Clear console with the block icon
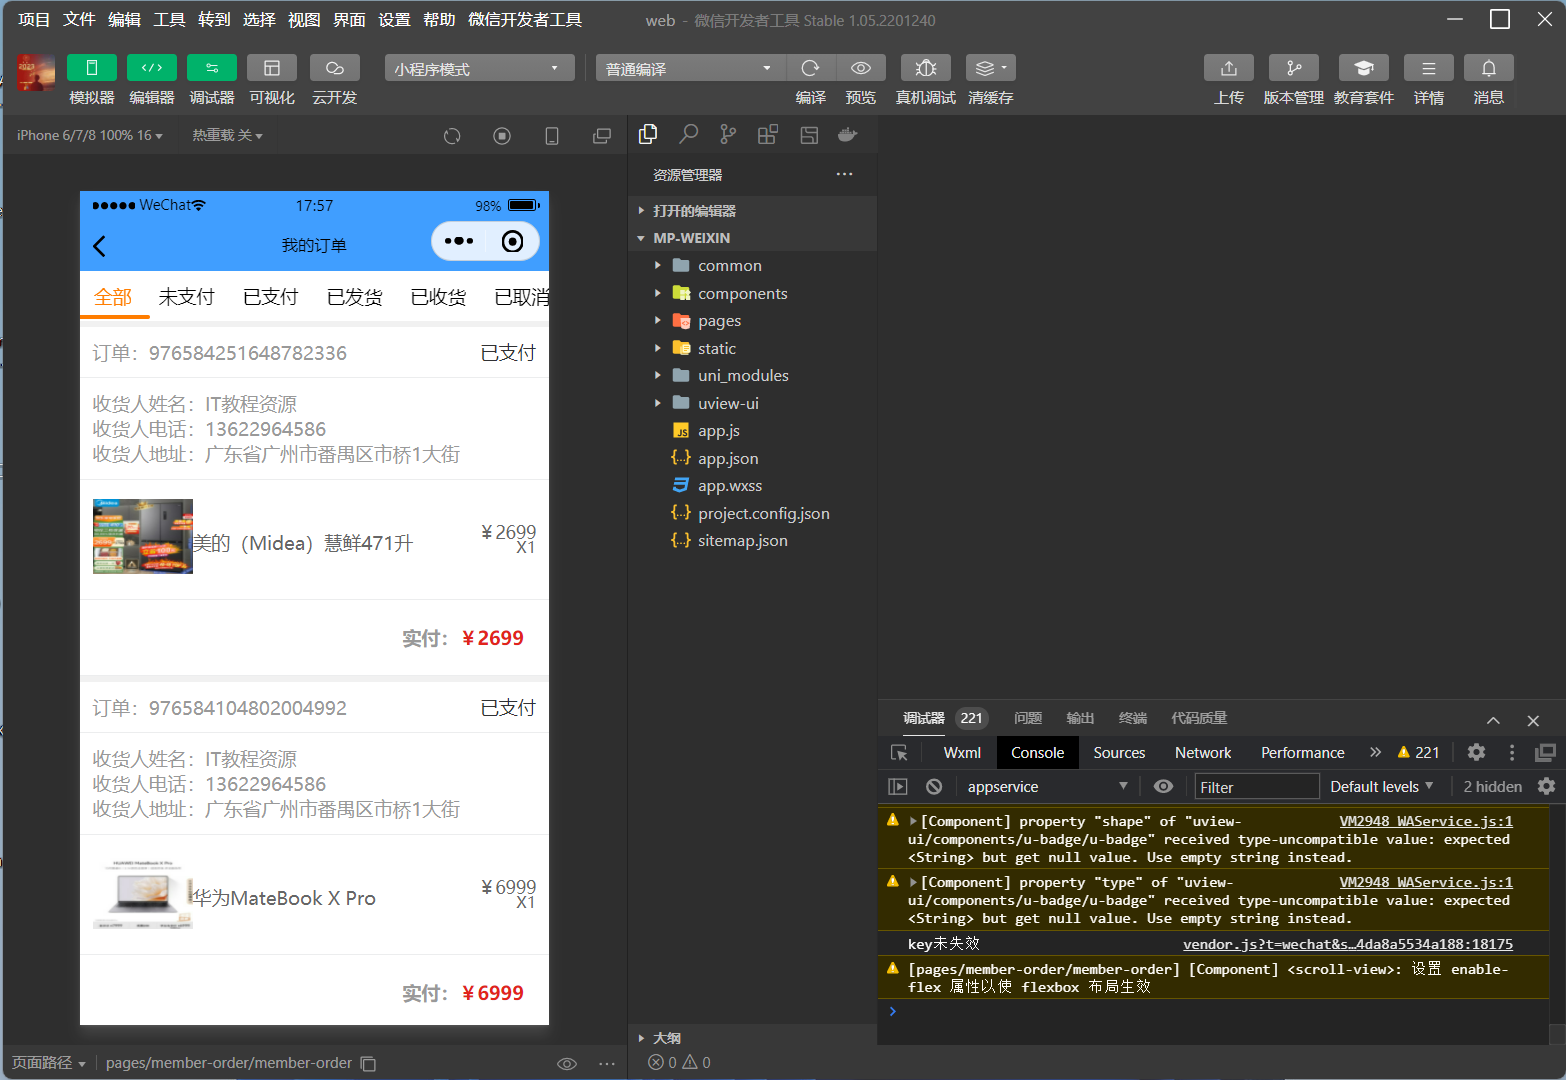 (934, 787)
